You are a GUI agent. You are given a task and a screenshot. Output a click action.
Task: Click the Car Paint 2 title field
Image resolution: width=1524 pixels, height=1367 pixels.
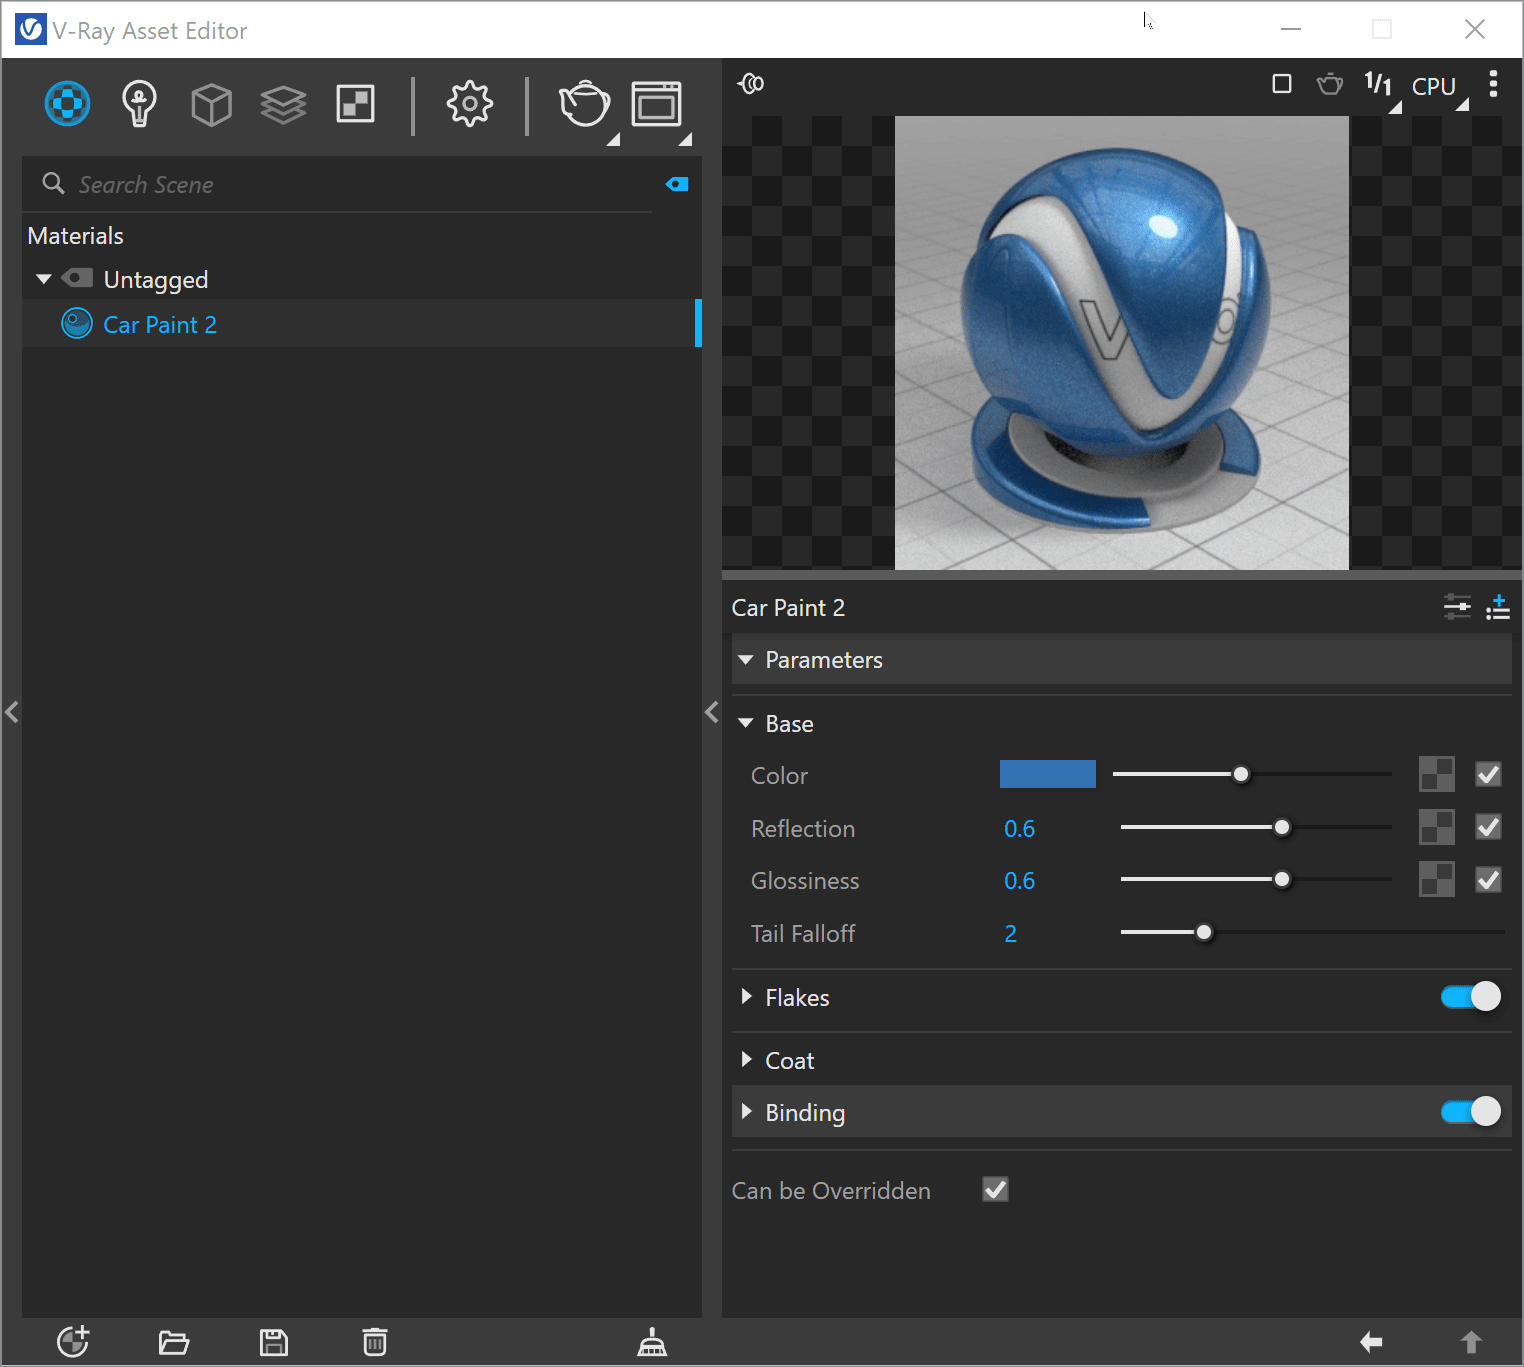tap(788, 608)
